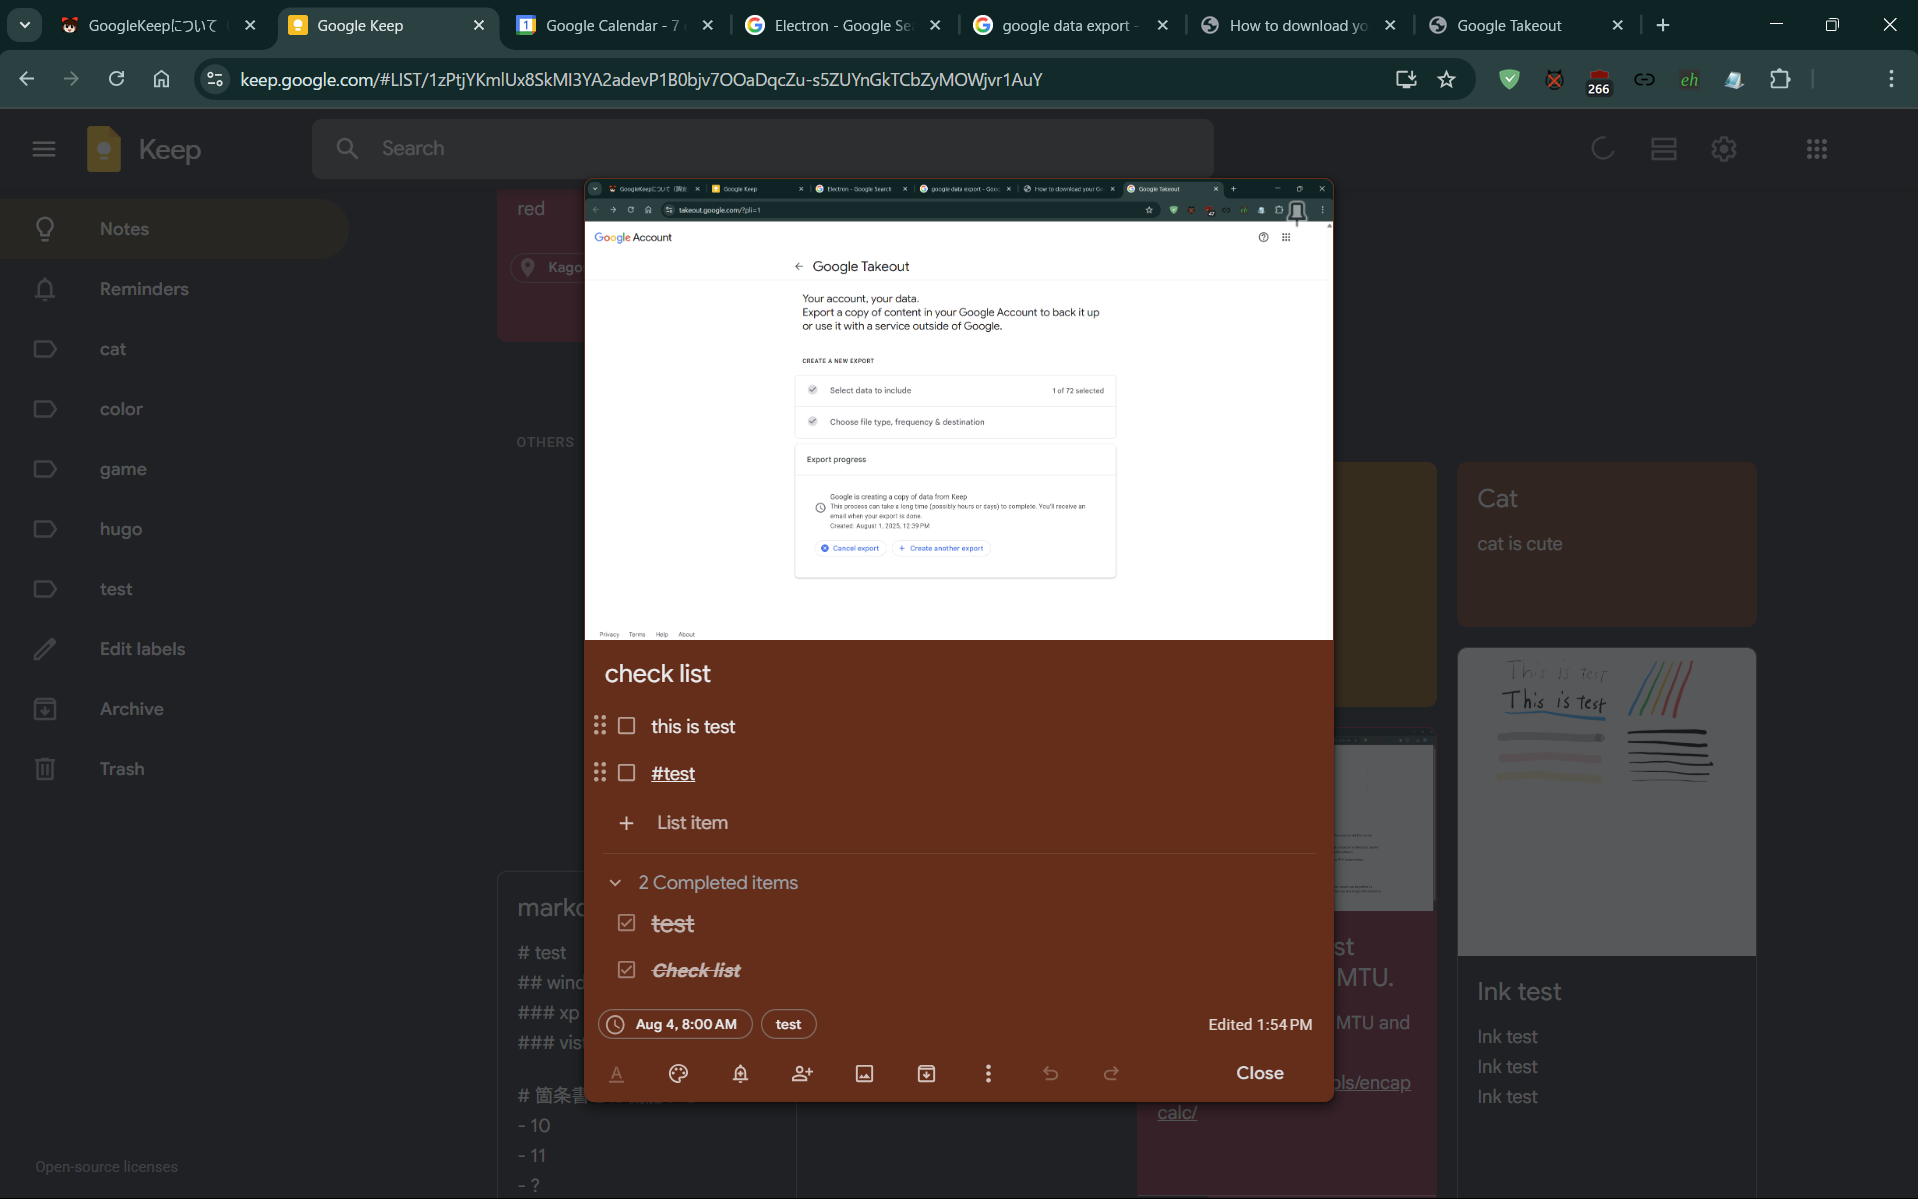Click the test label chip on note
The width and height of the screenshot is (1918, 1199).
point(788,1024)
